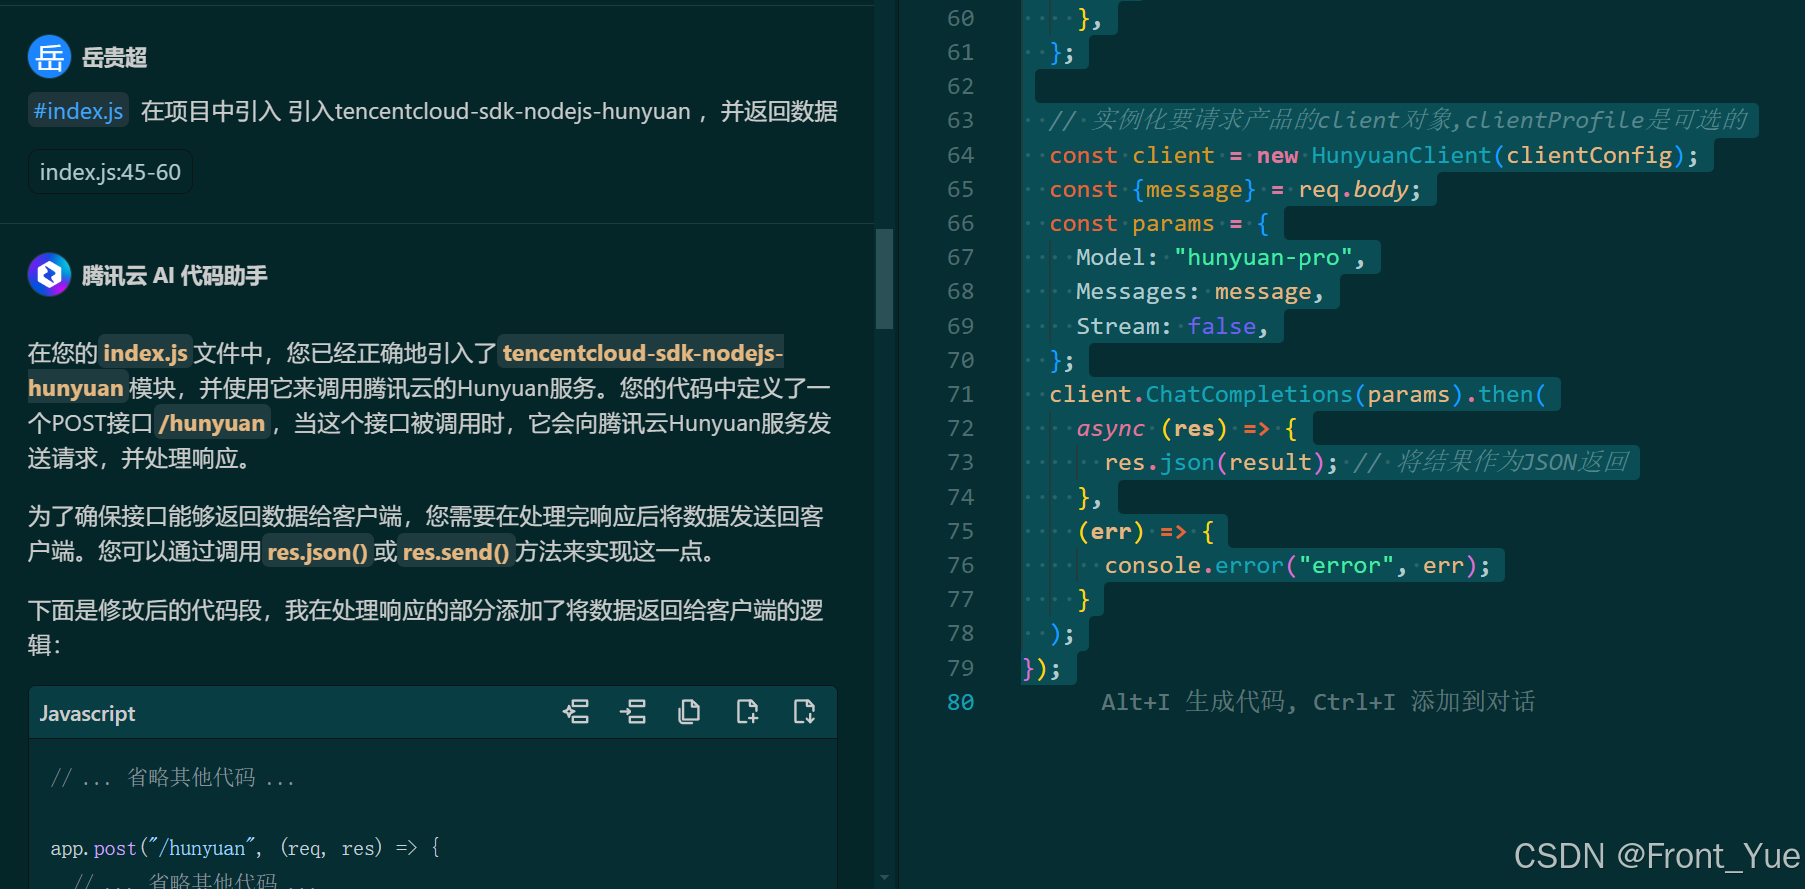The width and height of the screenshot is (1805, 889).
Task: Click the Javascript language label of code block
Action: (87, 713)
